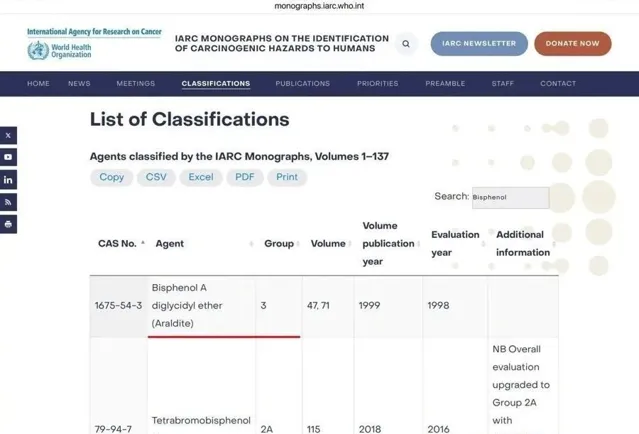Download the table as PDF
The height and width of the screenshot is (434, 639).
pos(244,177)
